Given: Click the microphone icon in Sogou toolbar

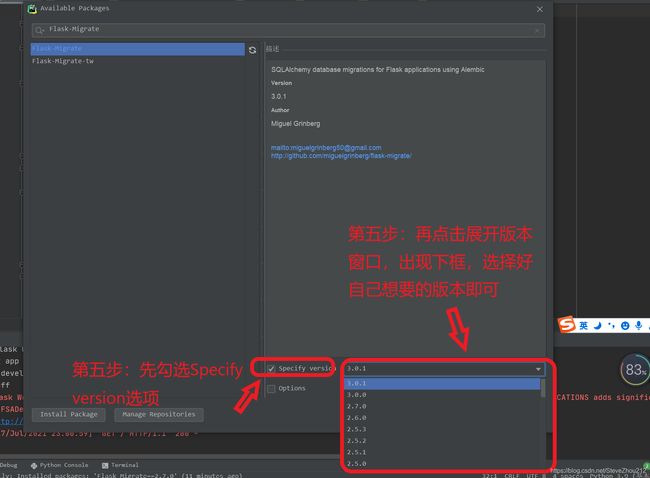Looking at the screenshot, I should click(638, 326).
